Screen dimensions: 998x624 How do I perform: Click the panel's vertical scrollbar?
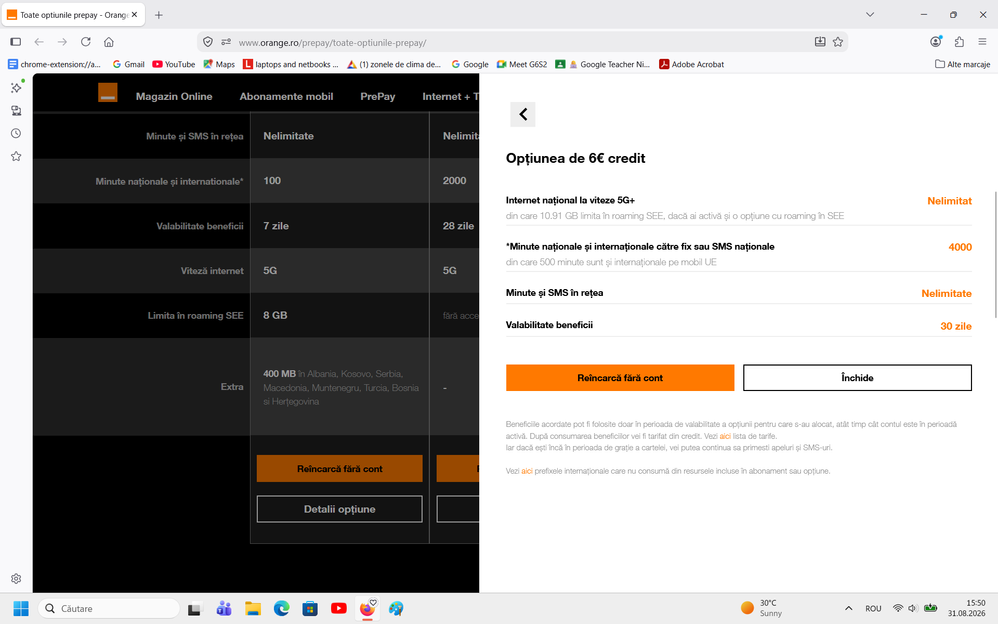click(x=995, y=255)
